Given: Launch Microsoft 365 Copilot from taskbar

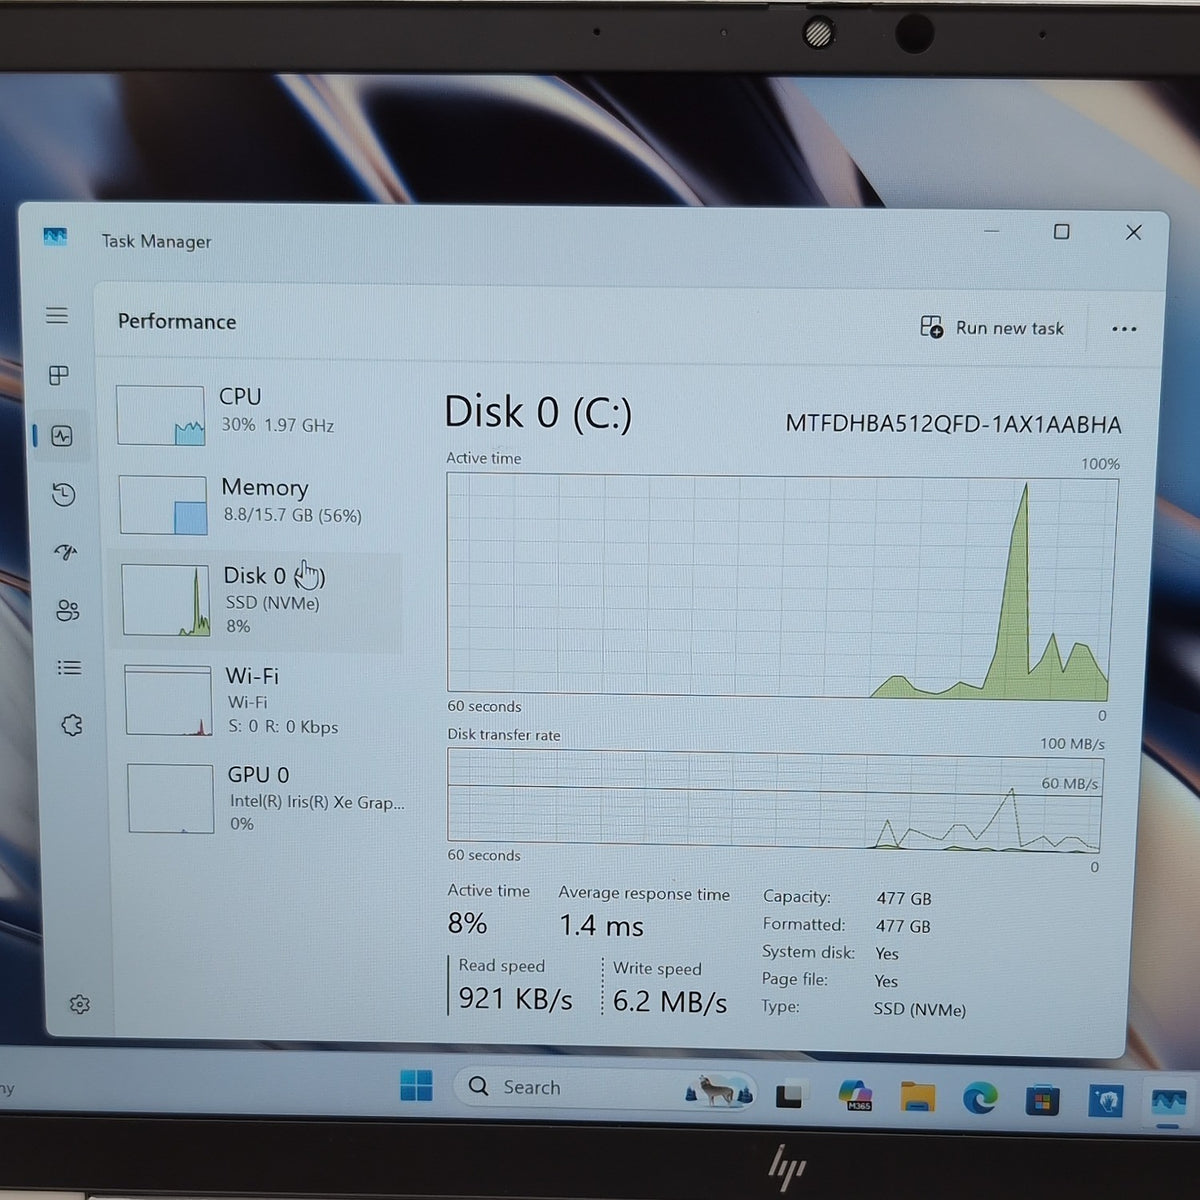Looking at the screenshot, I should tap(856, 1096).
